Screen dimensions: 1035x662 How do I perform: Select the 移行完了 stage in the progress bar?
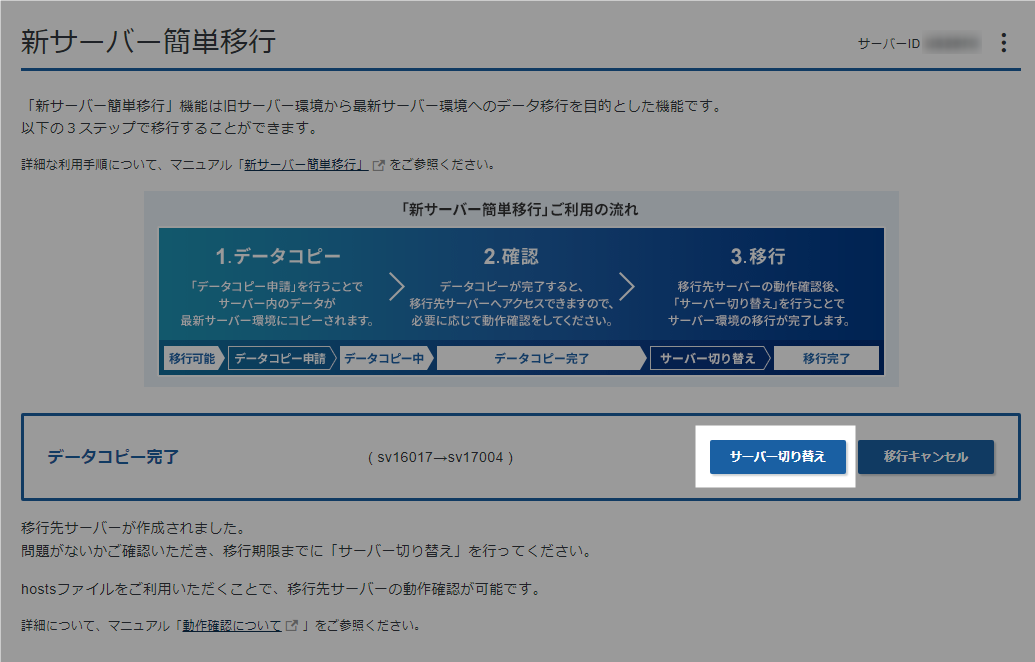[x=826, y=357]
